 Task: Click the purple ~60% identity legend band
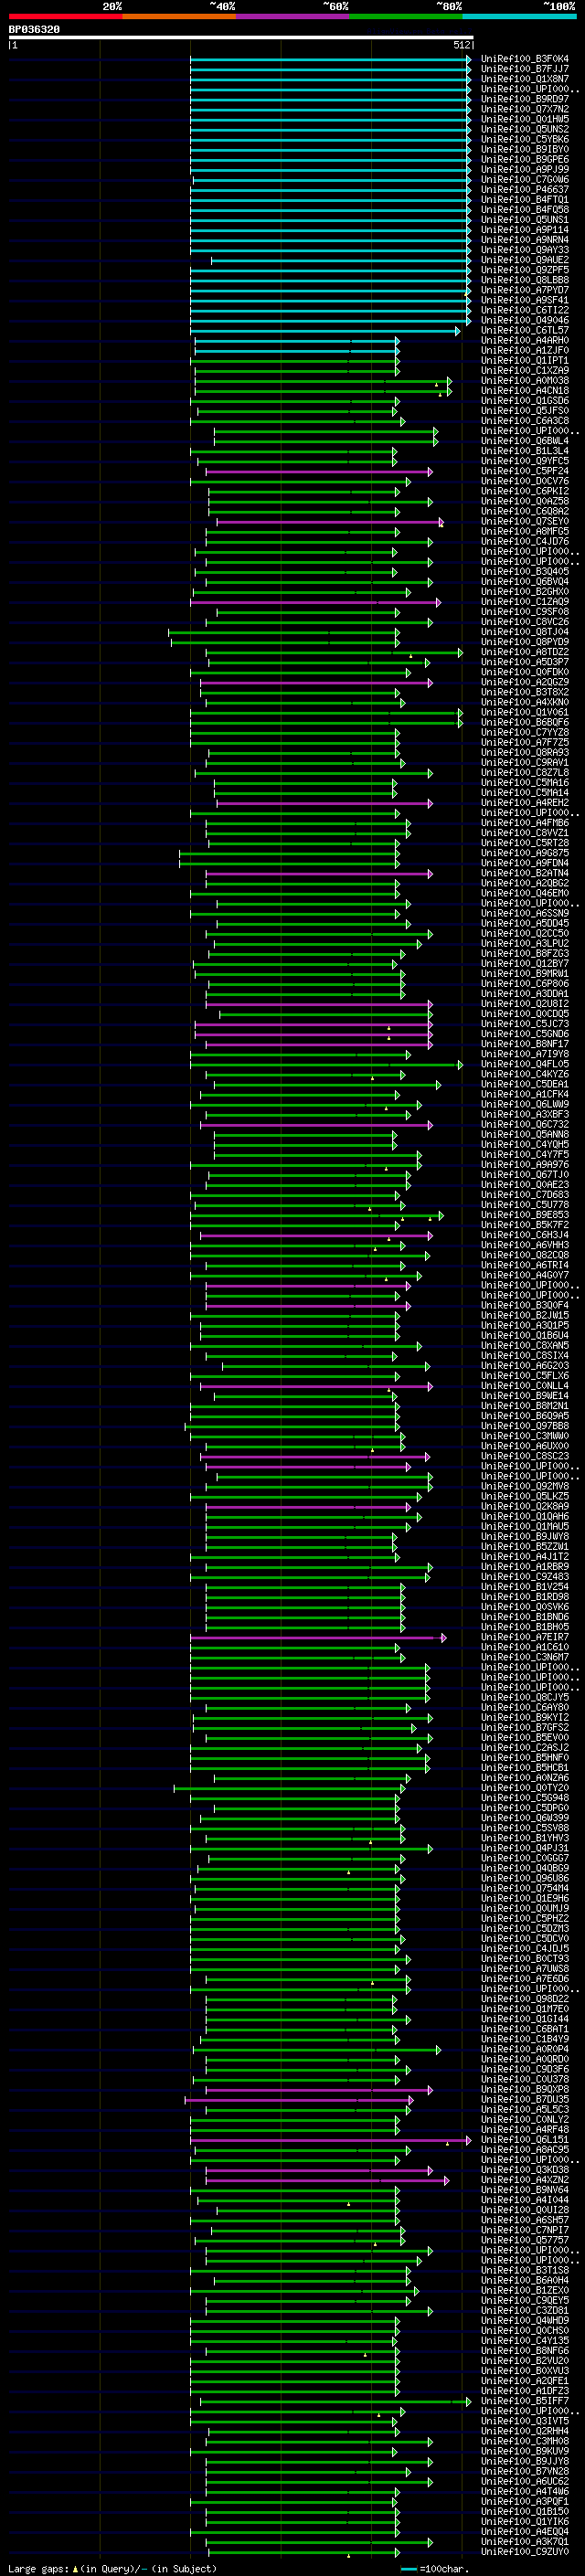pos(293,16)
